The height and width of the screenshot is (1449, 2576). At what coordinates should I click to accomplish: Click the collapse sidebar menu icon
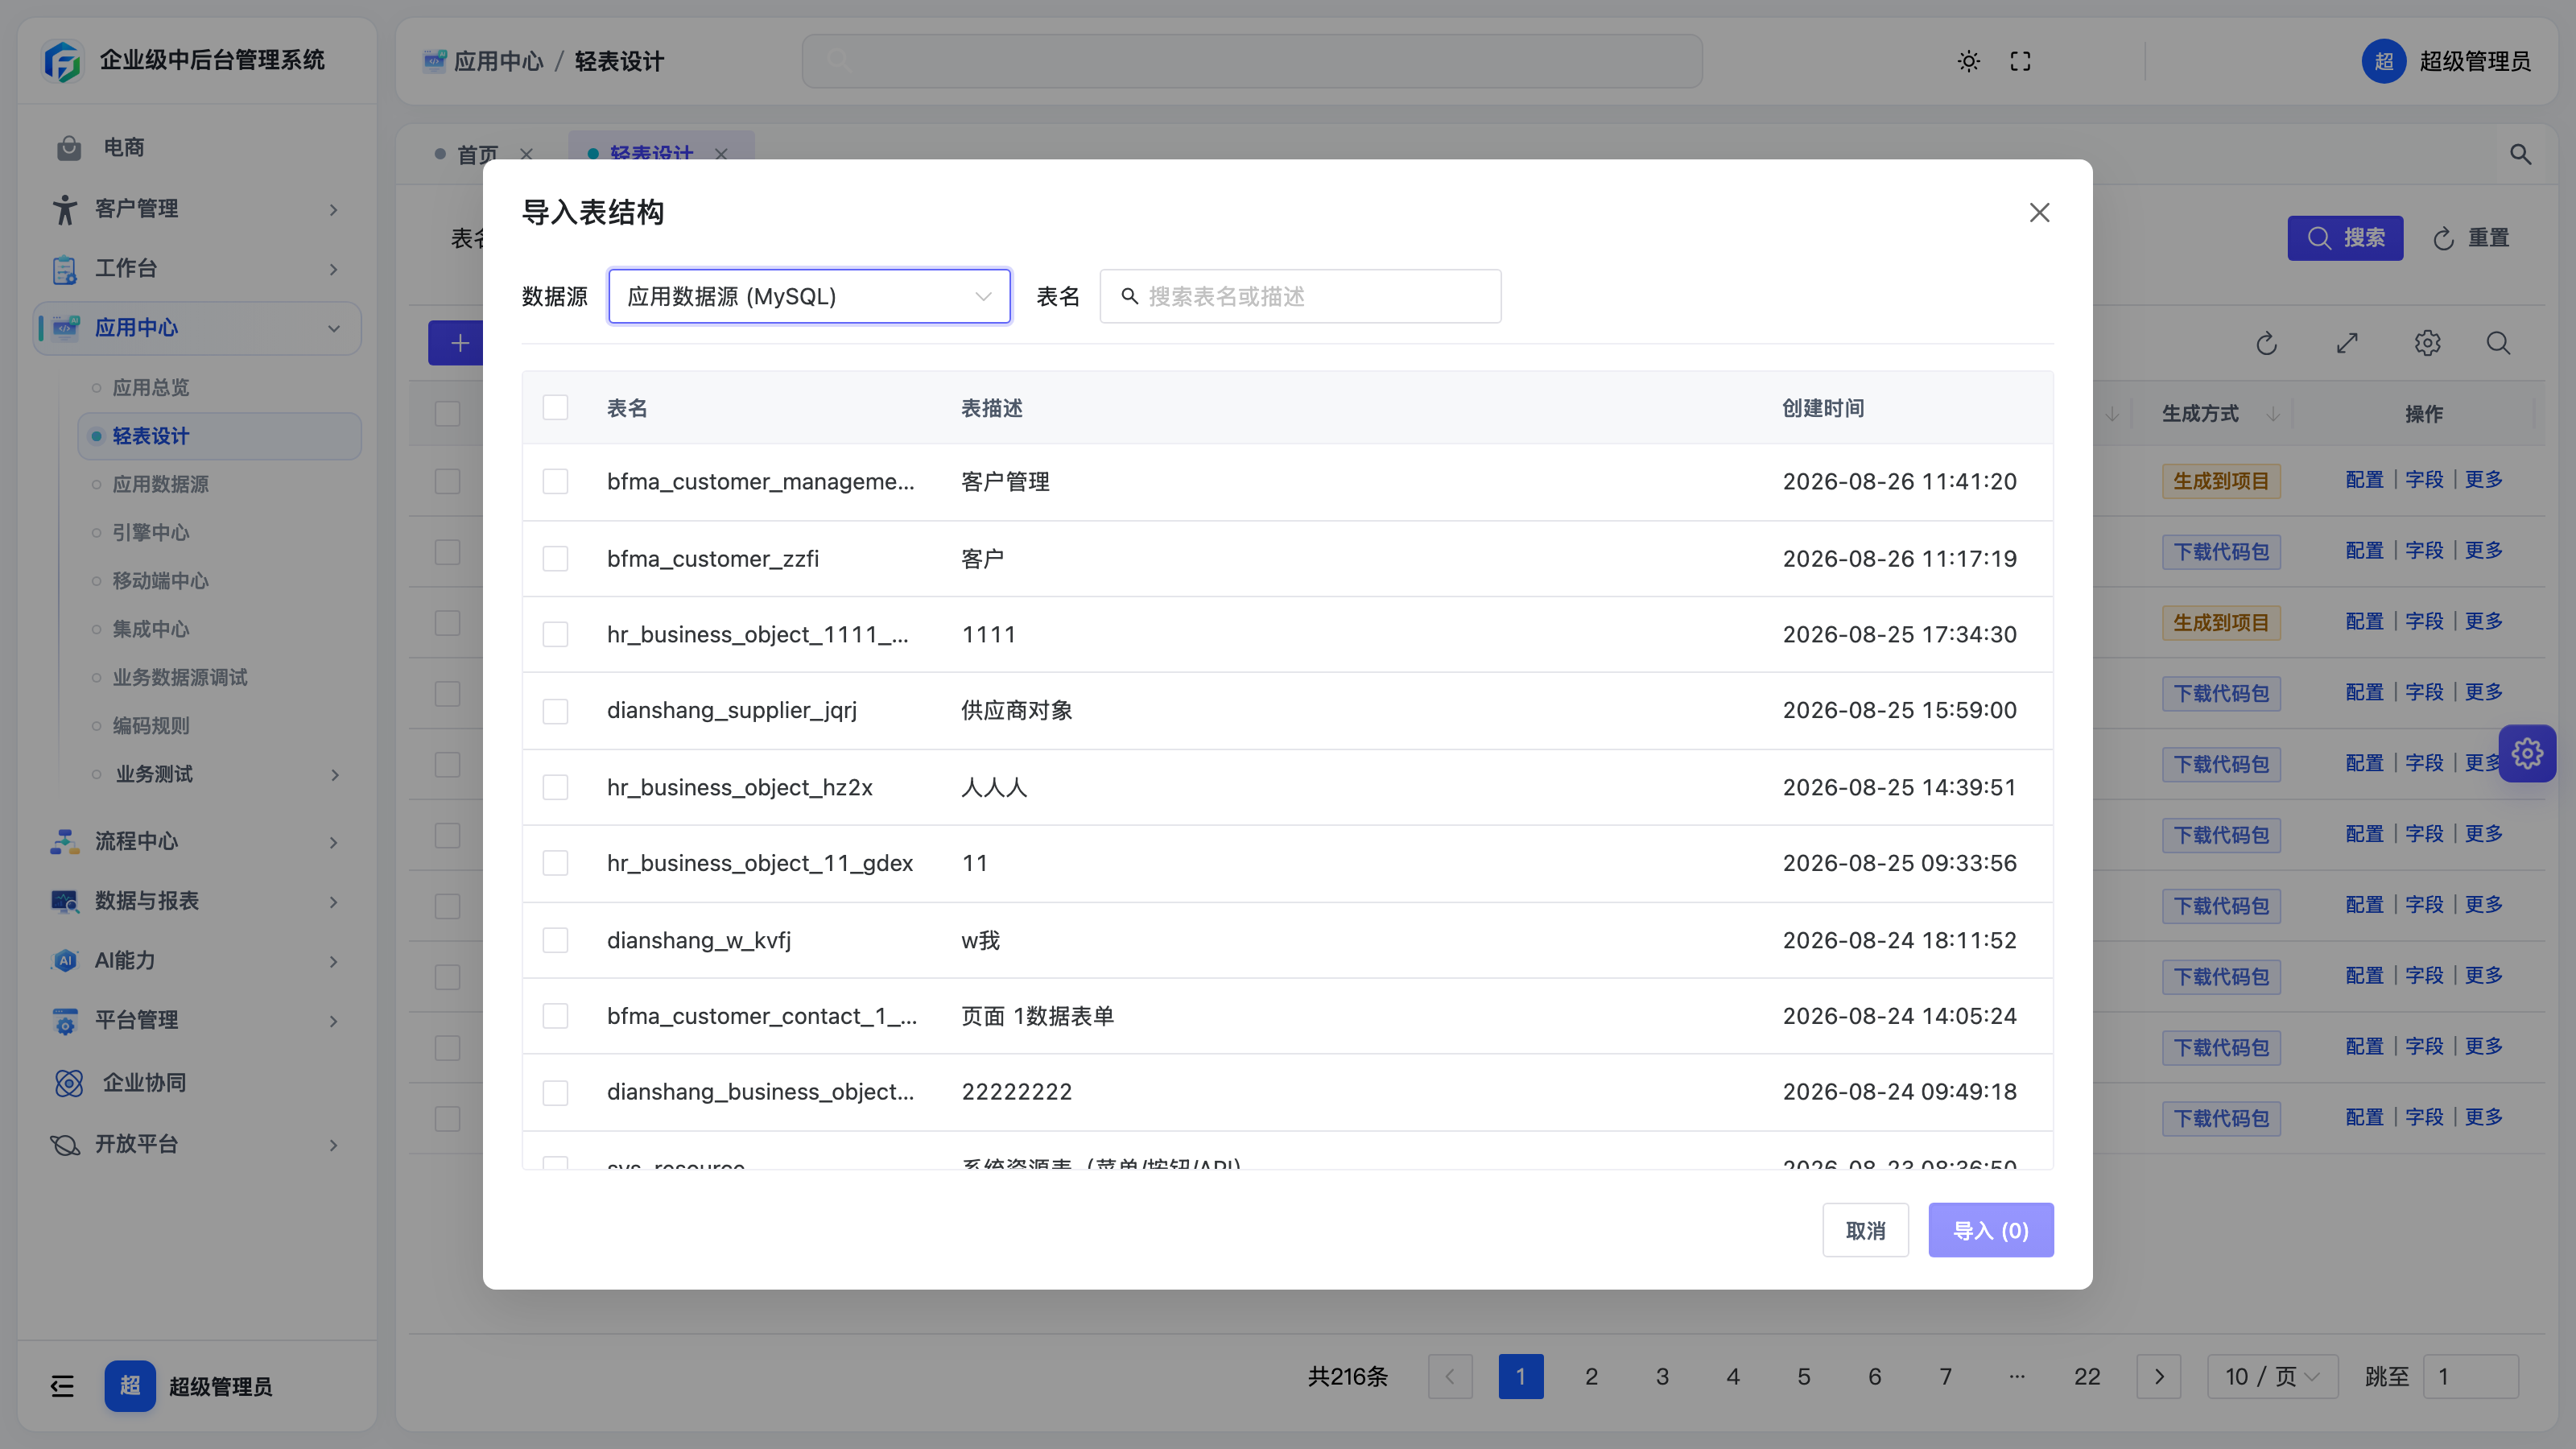(x=62, y=1386)
